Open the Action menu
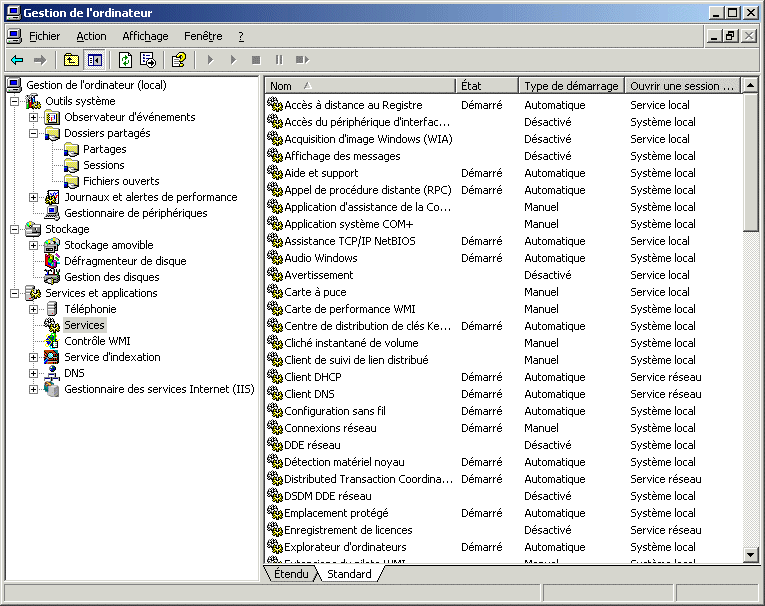This screenshot has width=765, height=606. [x=91, y=36]
